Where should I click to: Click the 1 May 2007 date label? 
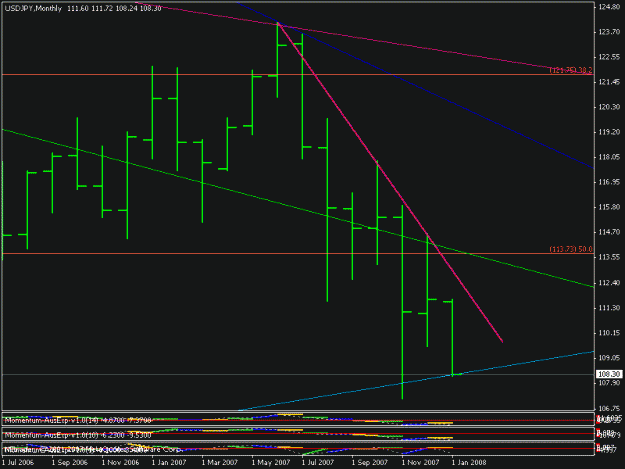pos(271,463)
